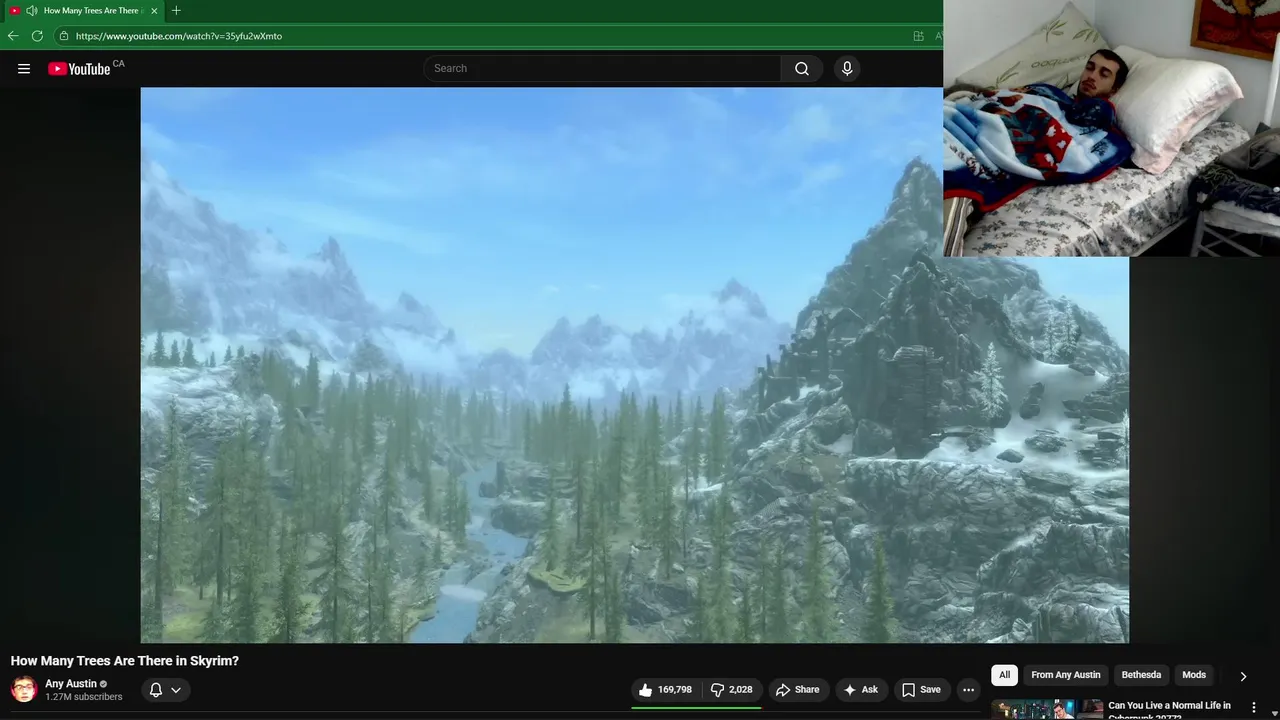Open the Ask AI button

point(860,690)
